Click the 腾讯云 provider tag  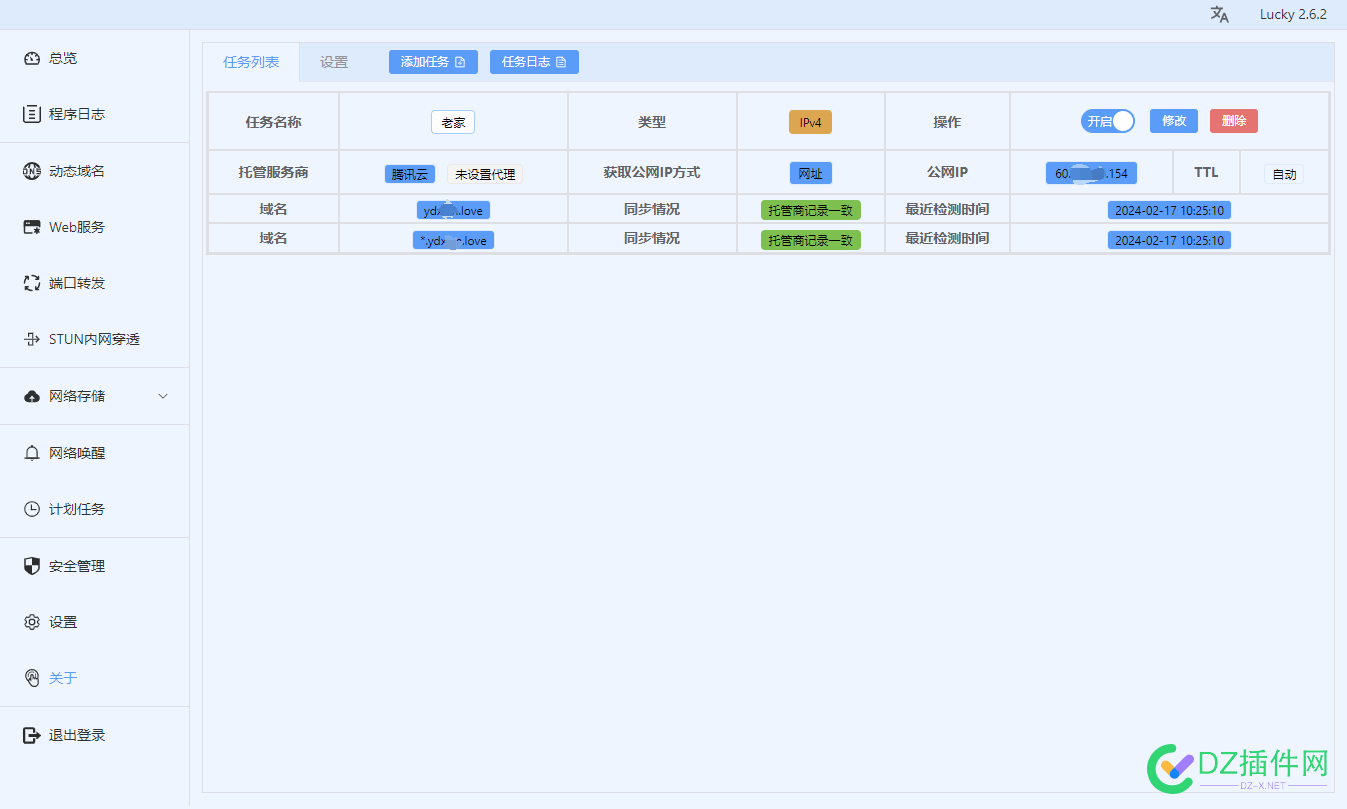coord(410,174)
